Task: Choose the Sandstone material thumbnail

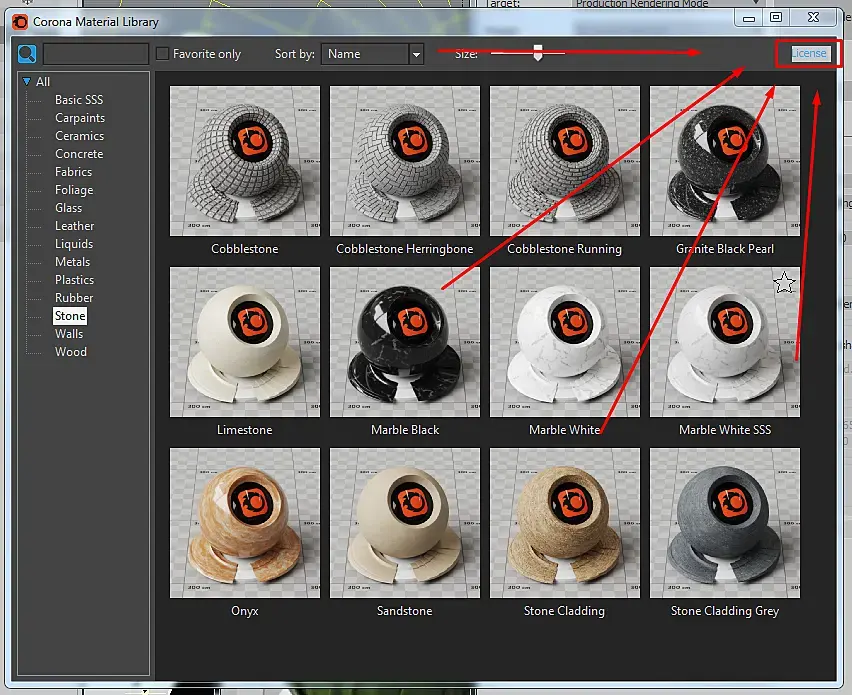Action: click(x=405, y=523)
